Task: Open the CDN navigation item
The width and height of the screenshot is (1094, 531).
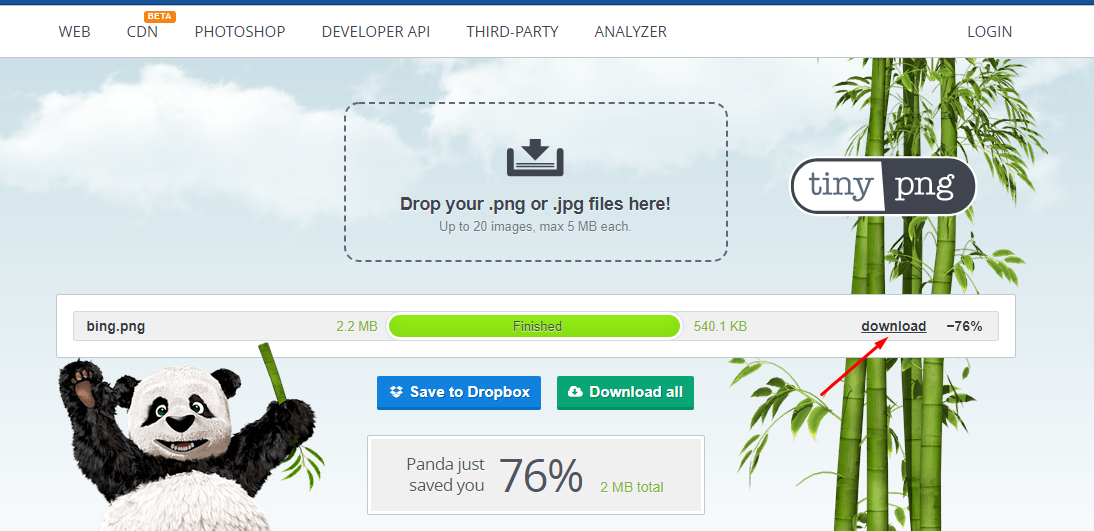Action: (142, 32)
